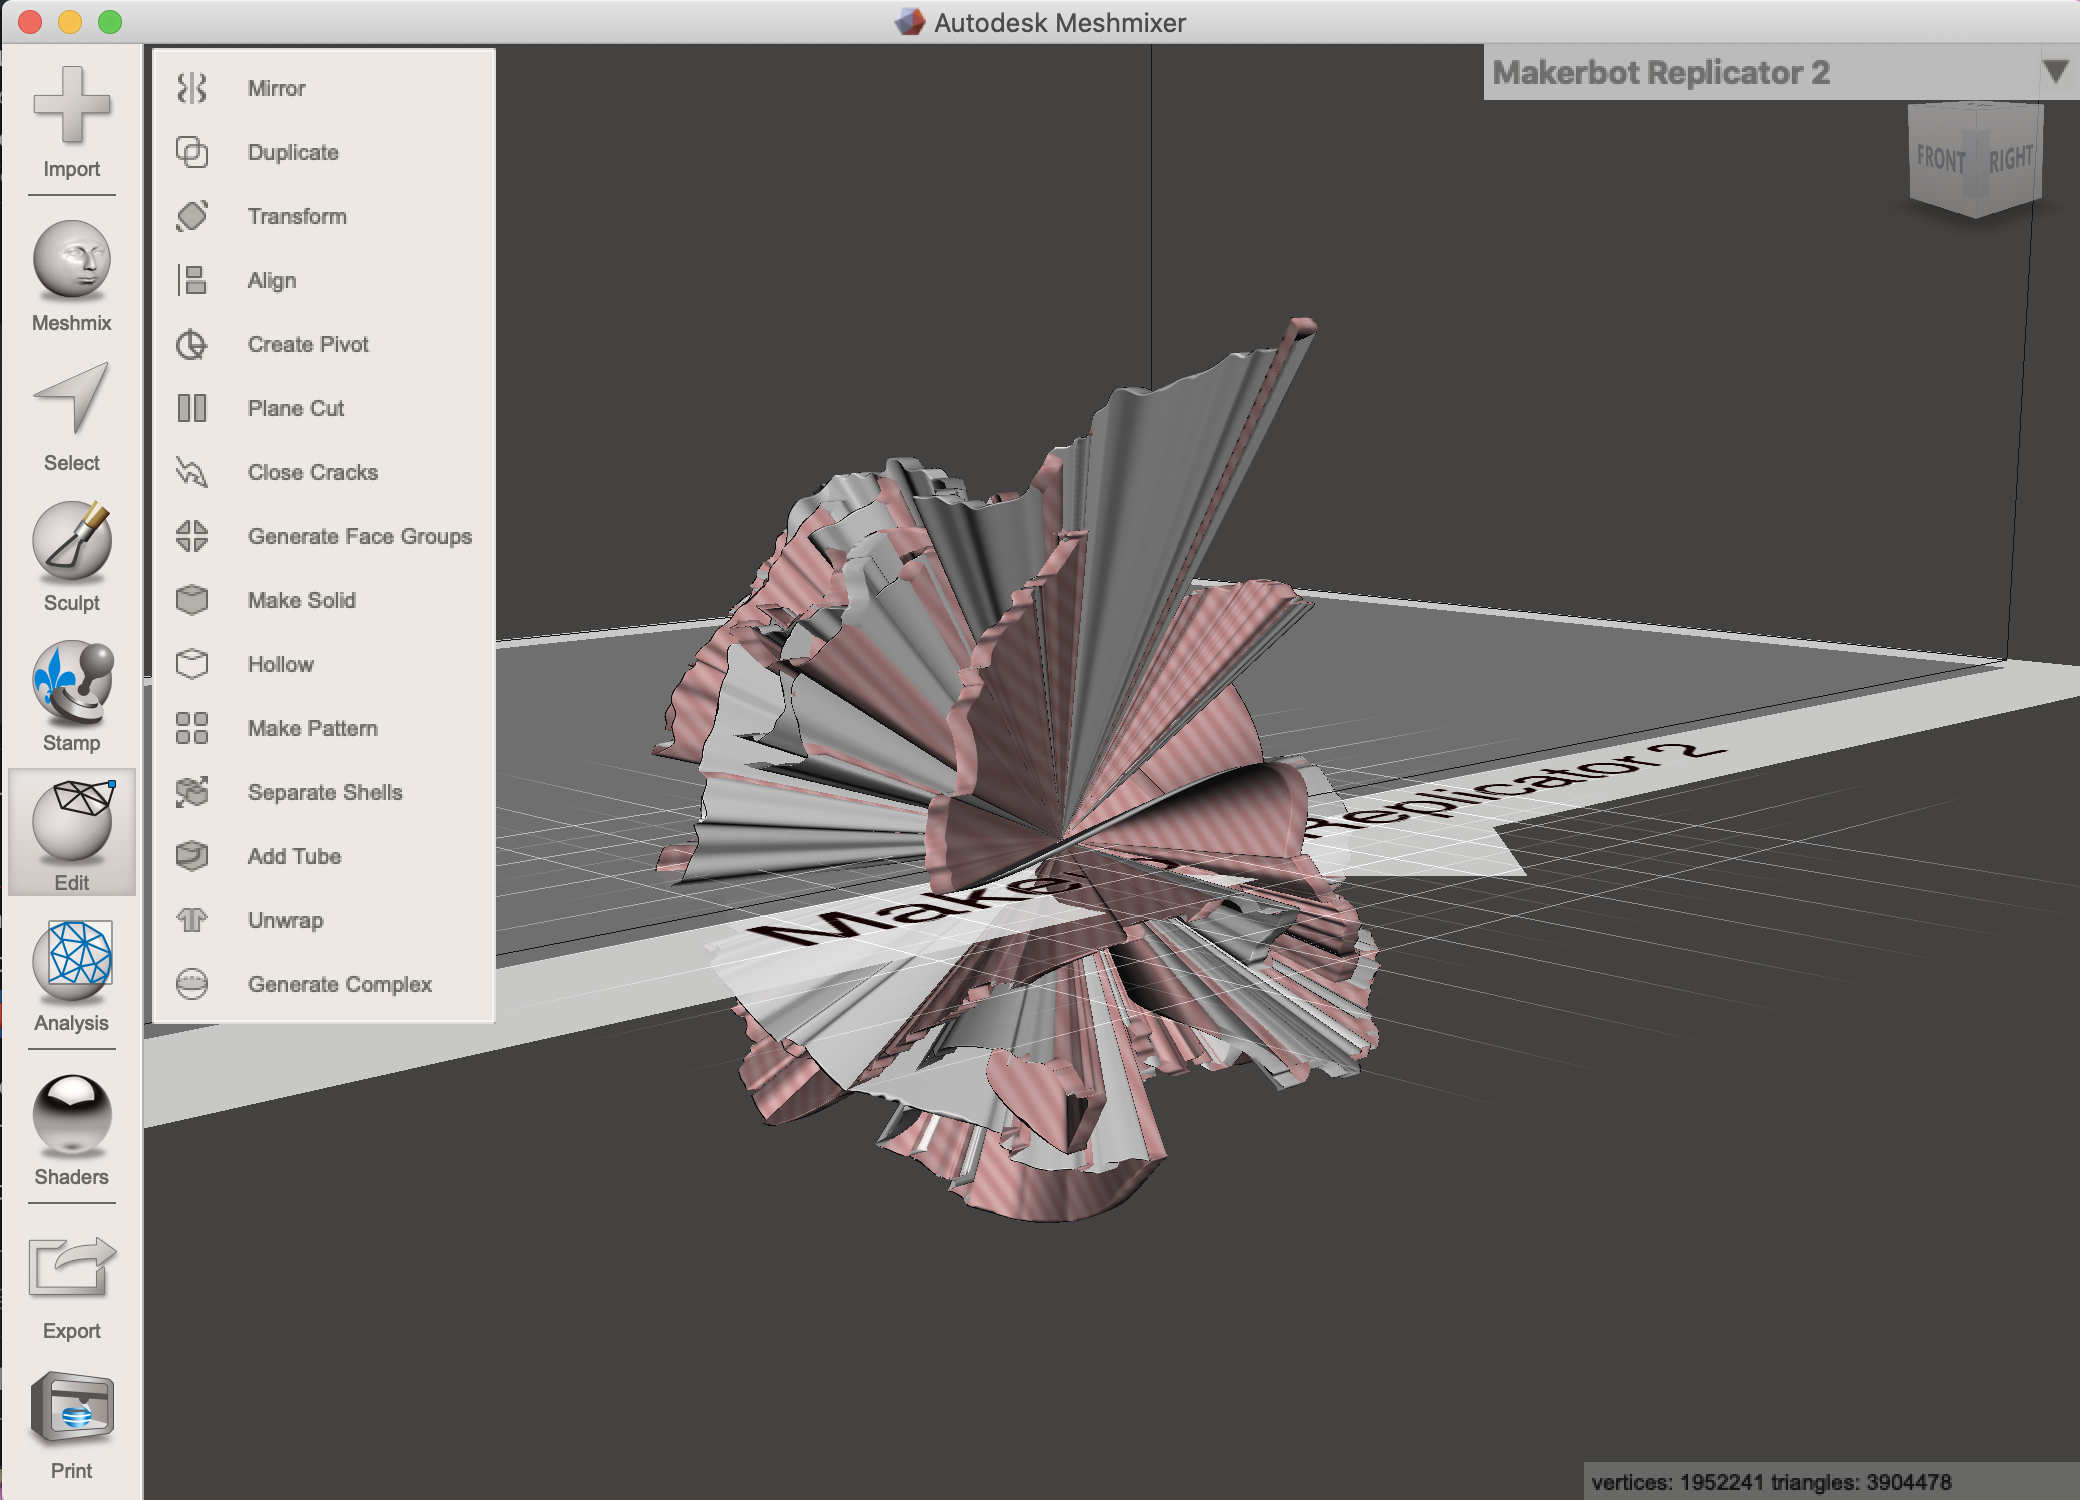Click the Plane Cut icon
Image resolution: width=2080 pixels, height=1500 pixels.
coord(192,408)
